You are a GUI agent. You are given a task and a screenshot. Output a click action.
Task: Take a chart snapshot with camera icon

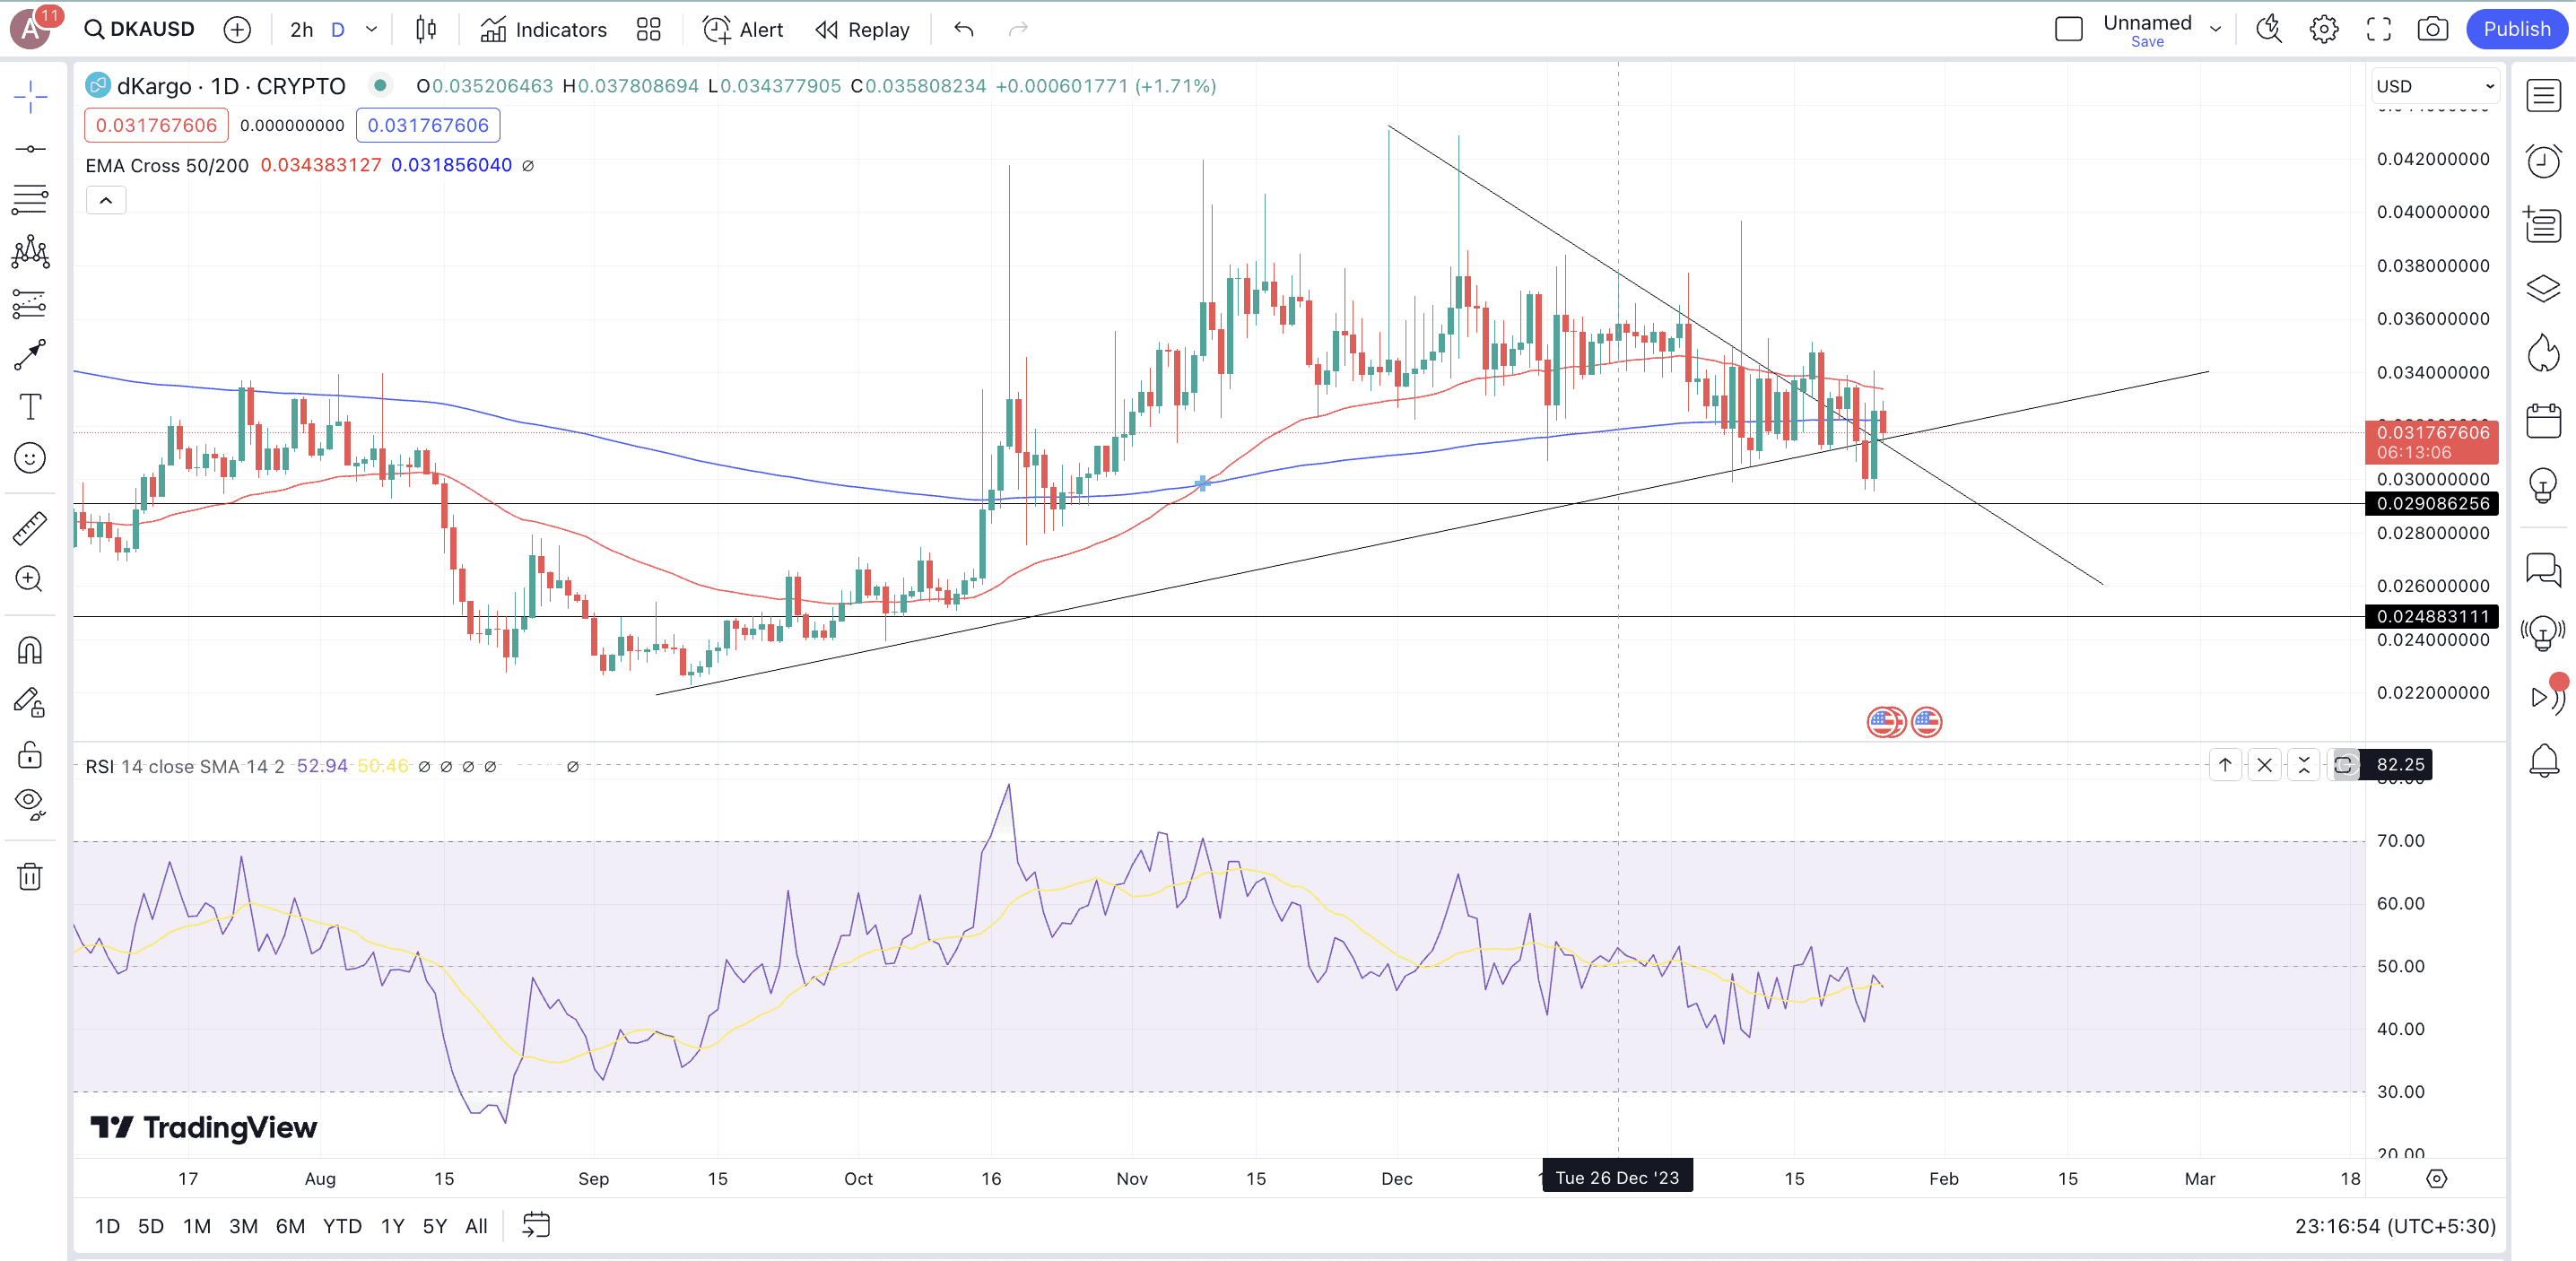coord(2432,29)
